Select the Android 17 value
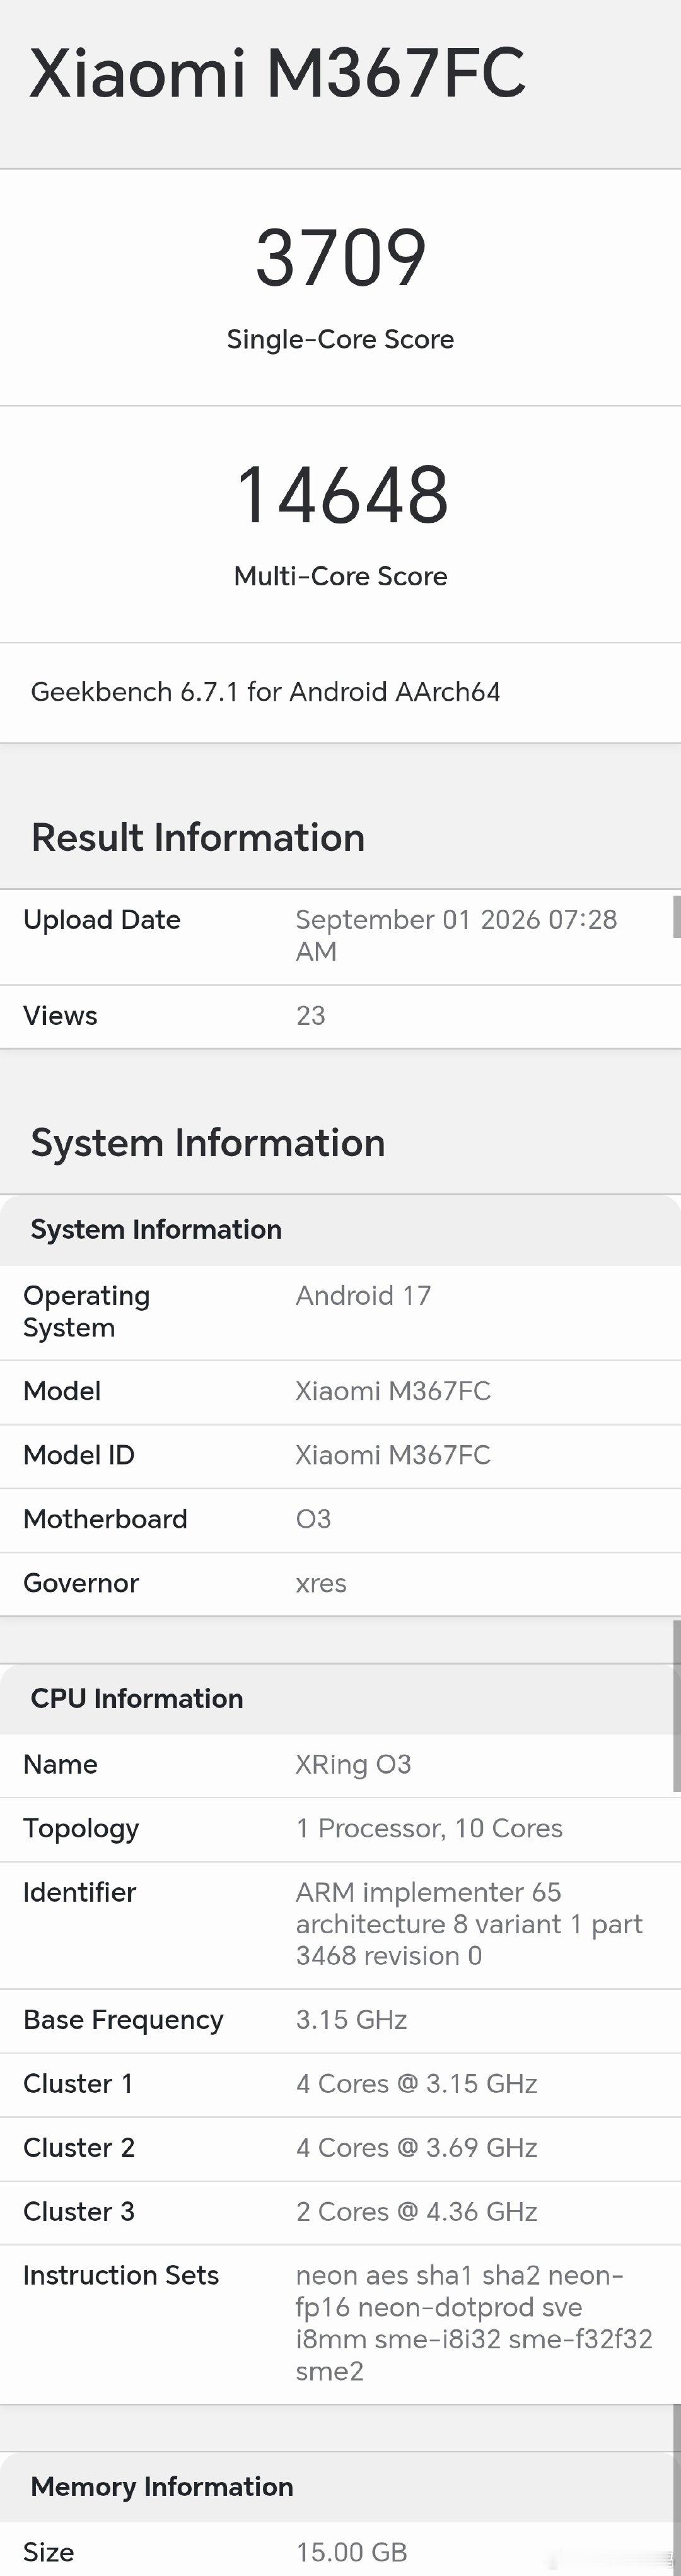Viewport: 681px width, 2576px height. tap(363, 1296)
